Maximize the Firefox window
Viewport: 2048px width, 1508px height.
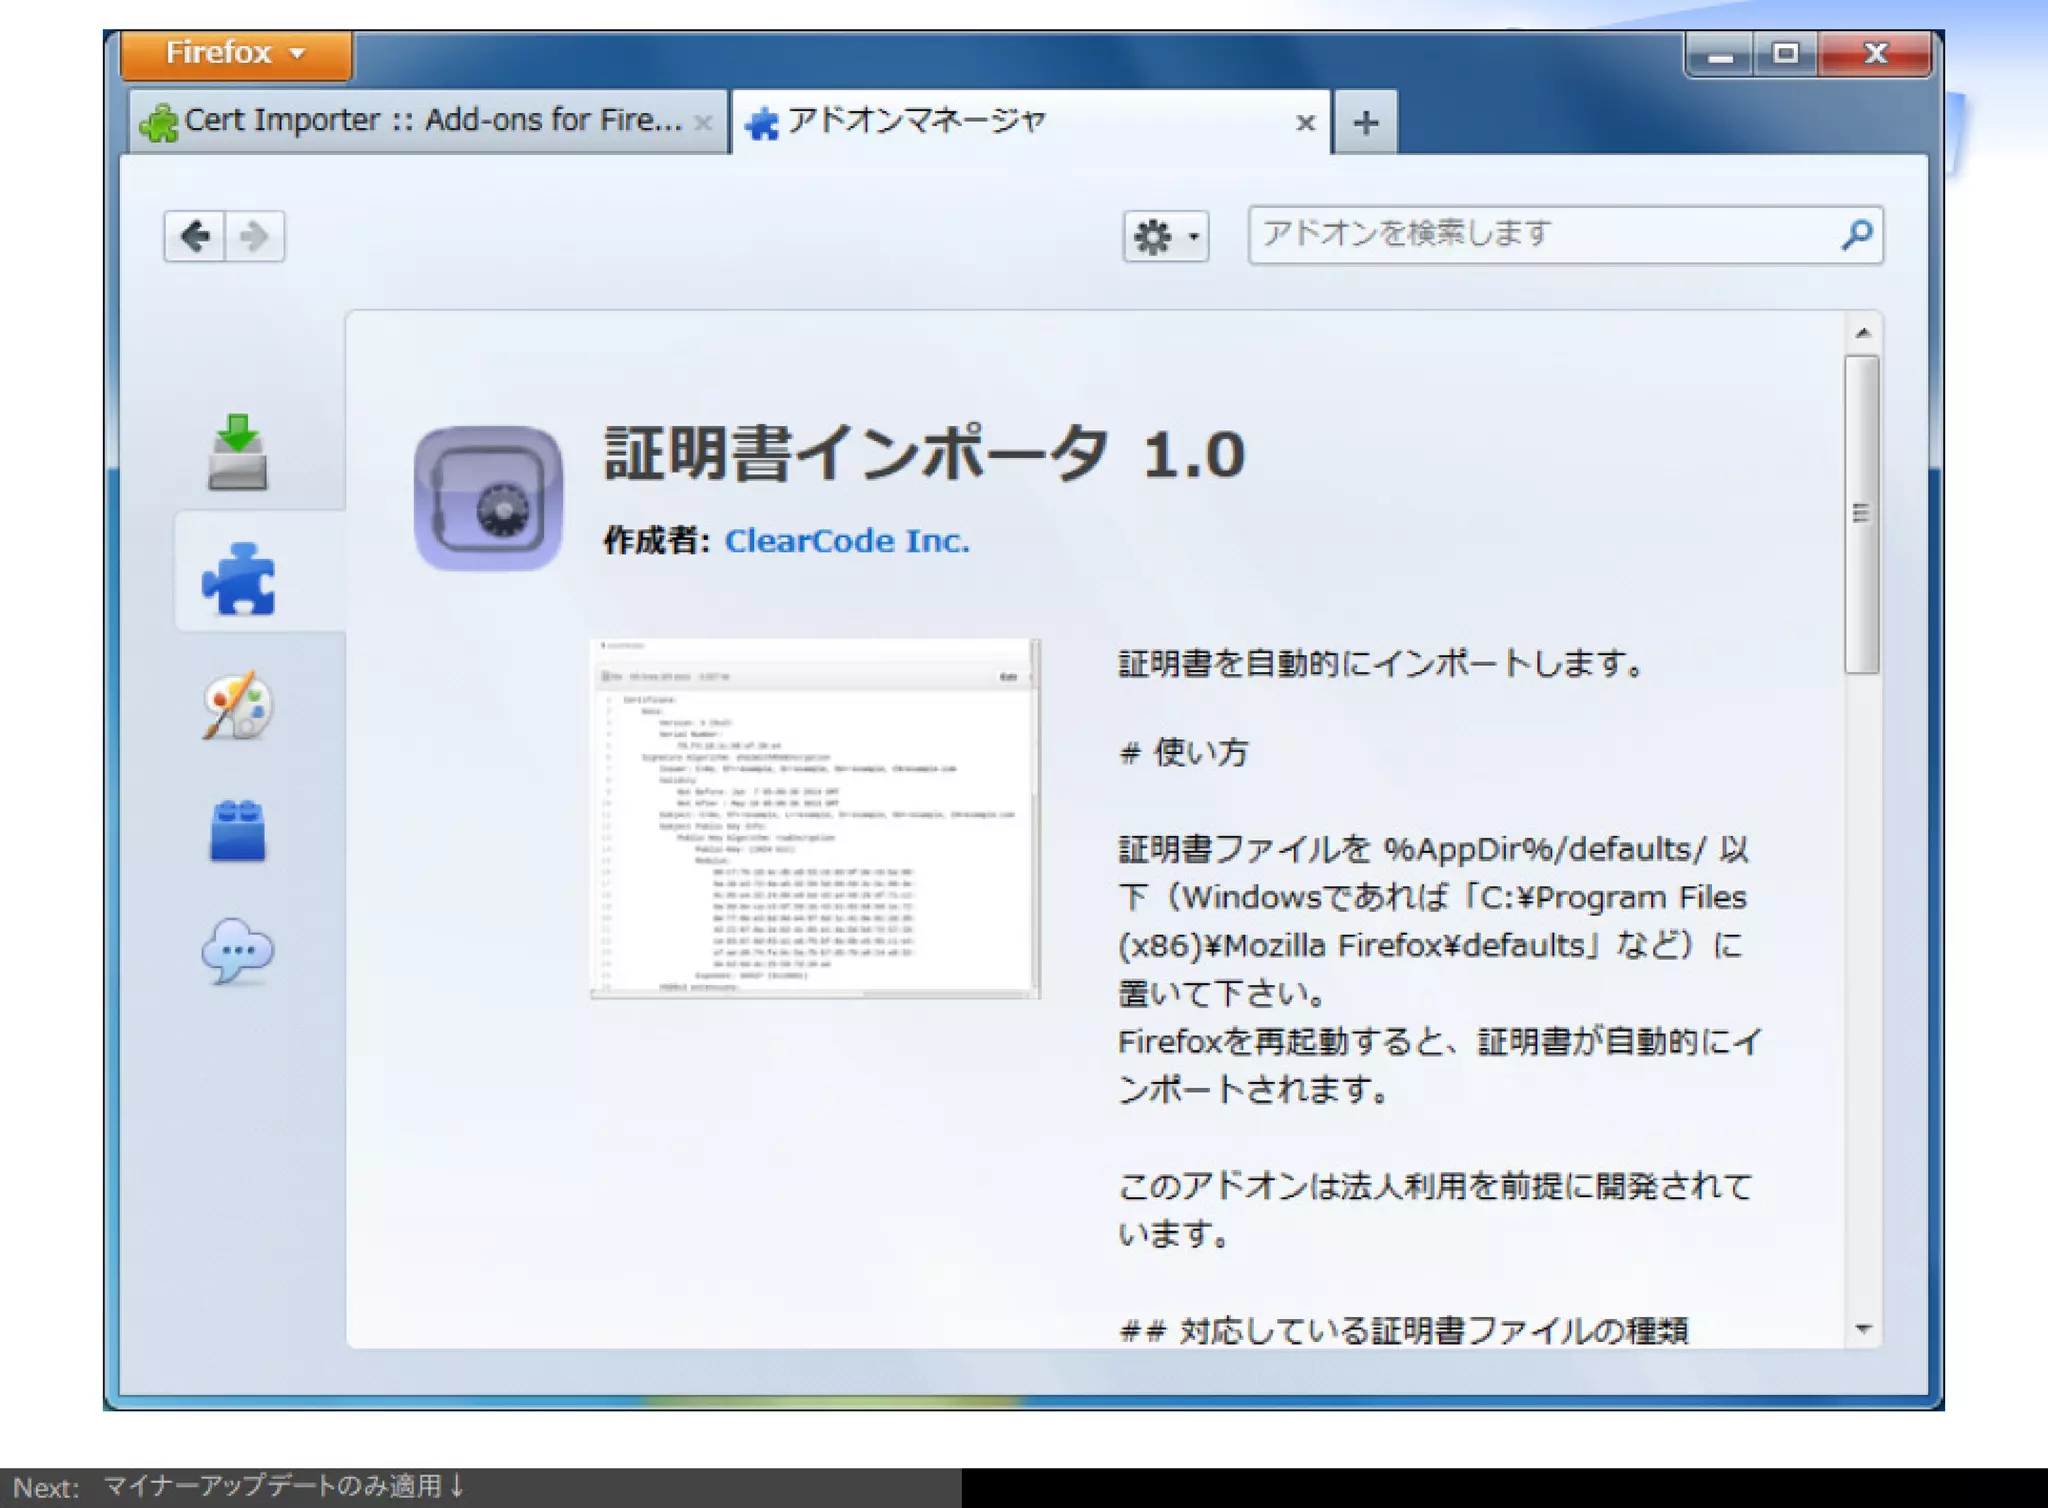[1786, 55]
